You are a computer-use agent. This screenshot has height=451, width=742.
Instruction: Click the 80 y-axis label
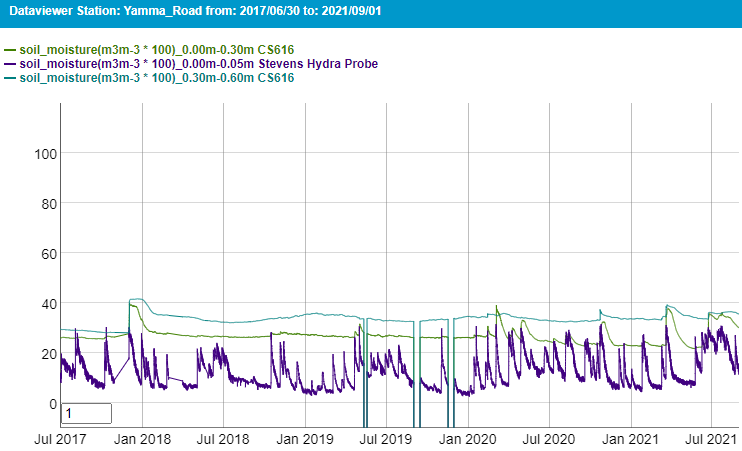[49, 204]
